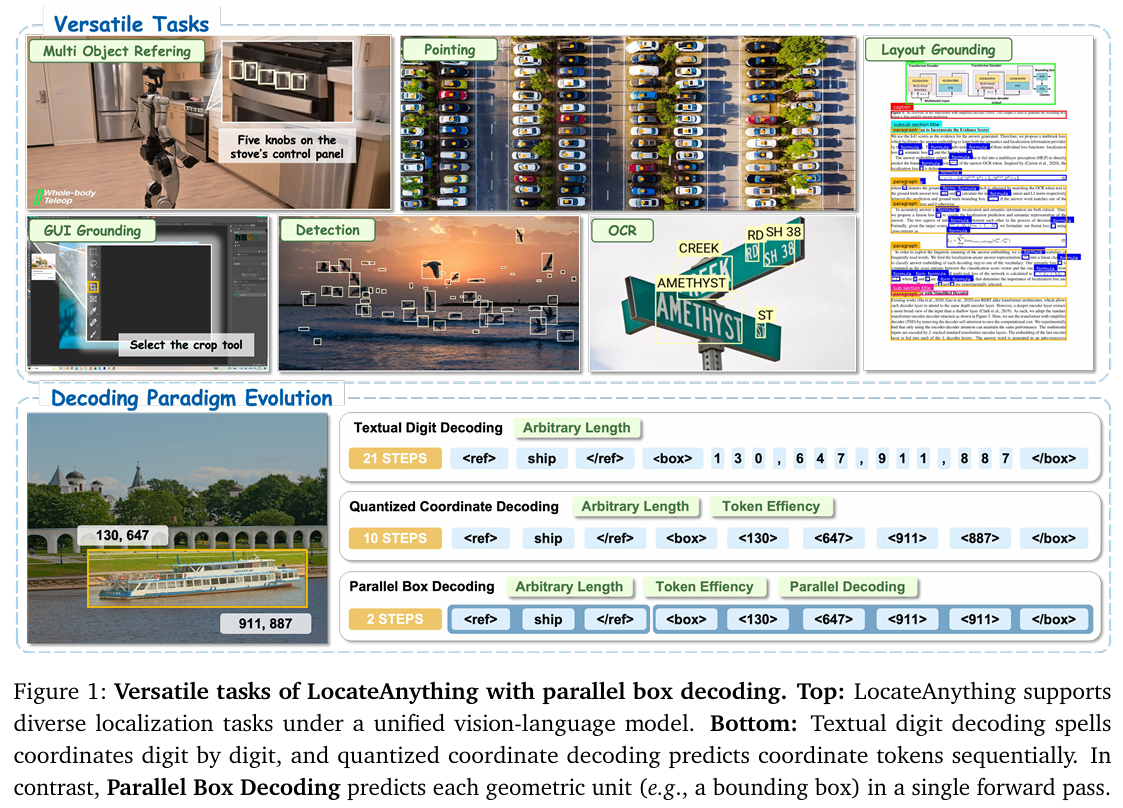Click the CREEK recognized text label

pos(698,248)
